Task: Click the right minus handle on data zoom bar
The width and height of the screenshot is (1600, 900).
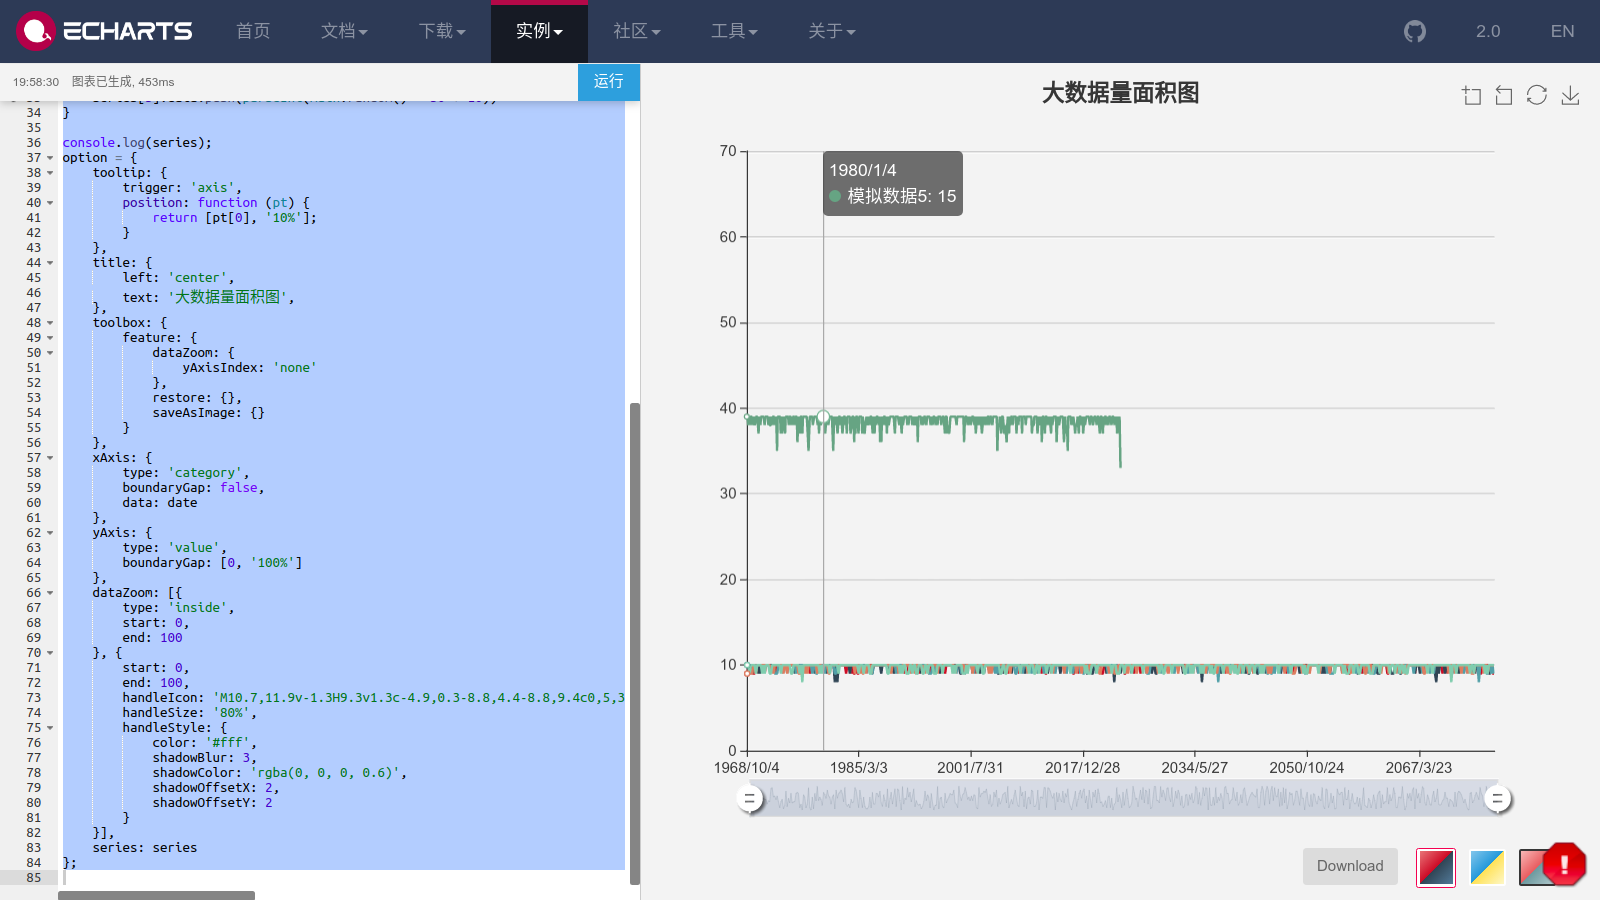Action: coord(1497,799)
